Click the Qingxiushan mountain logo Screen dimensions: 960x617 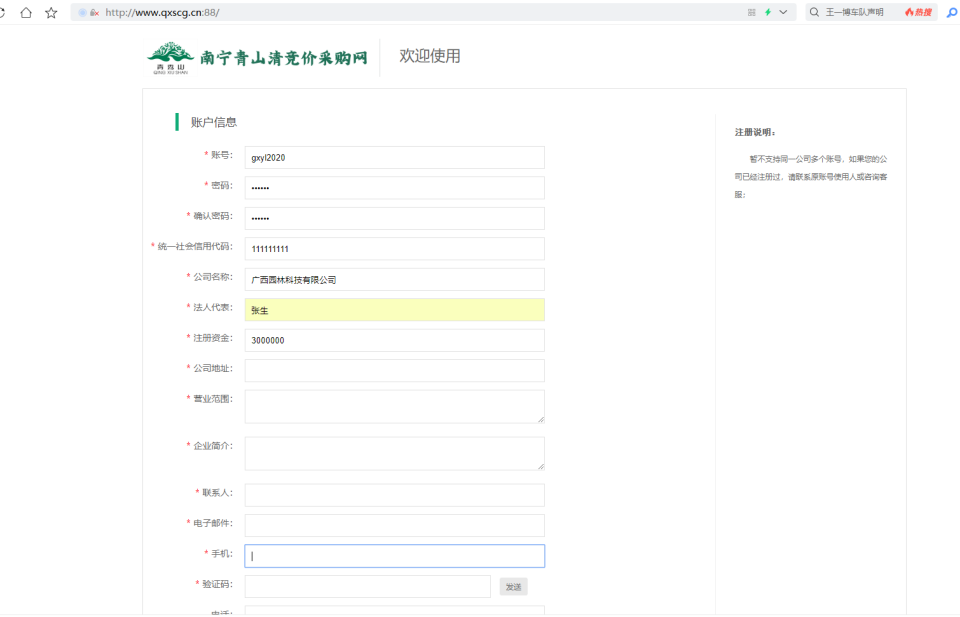(x=170, y=57)
